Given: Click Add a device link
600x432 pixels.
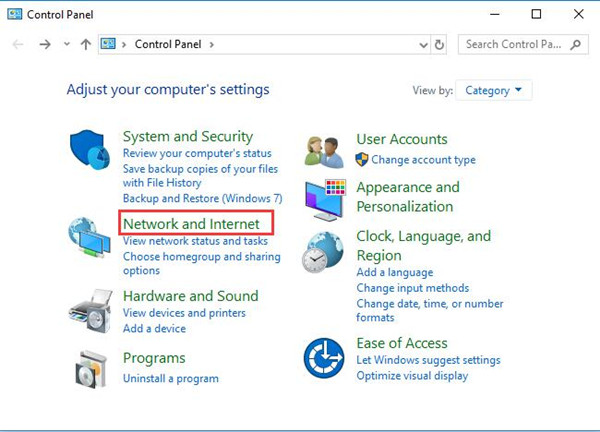Looking at the screenshot, I should tap(154, 329).
